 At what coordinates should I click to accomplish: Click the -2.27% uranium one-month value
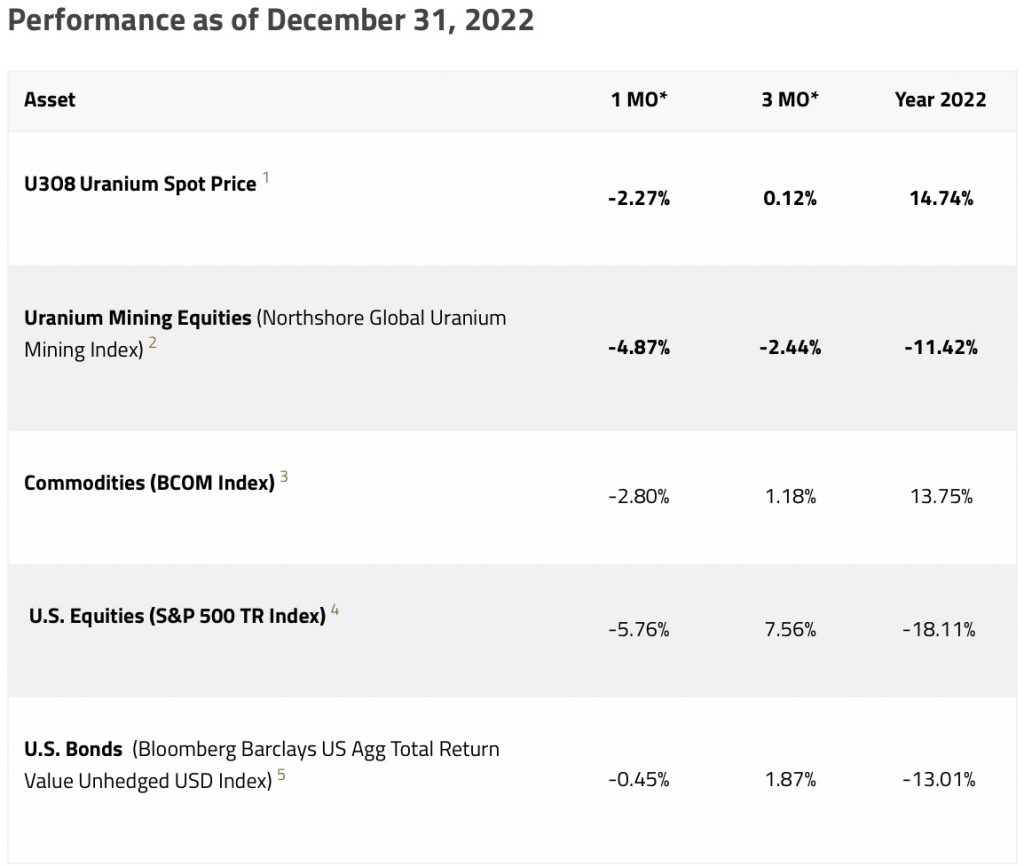(639, 199)
